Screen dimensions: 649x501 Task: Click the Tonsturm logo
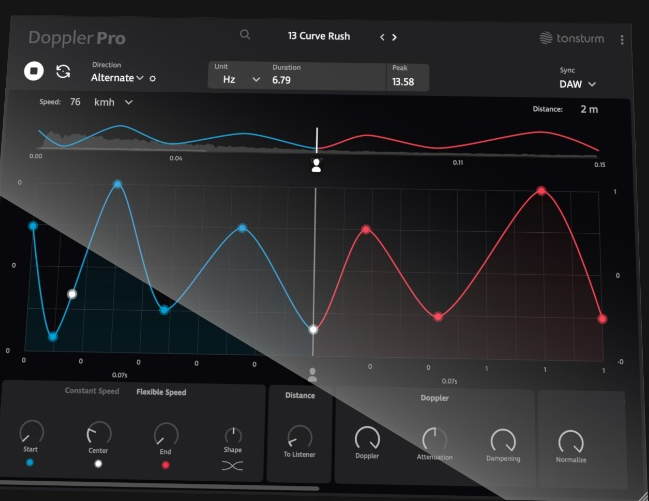click(x=572, y=38)
